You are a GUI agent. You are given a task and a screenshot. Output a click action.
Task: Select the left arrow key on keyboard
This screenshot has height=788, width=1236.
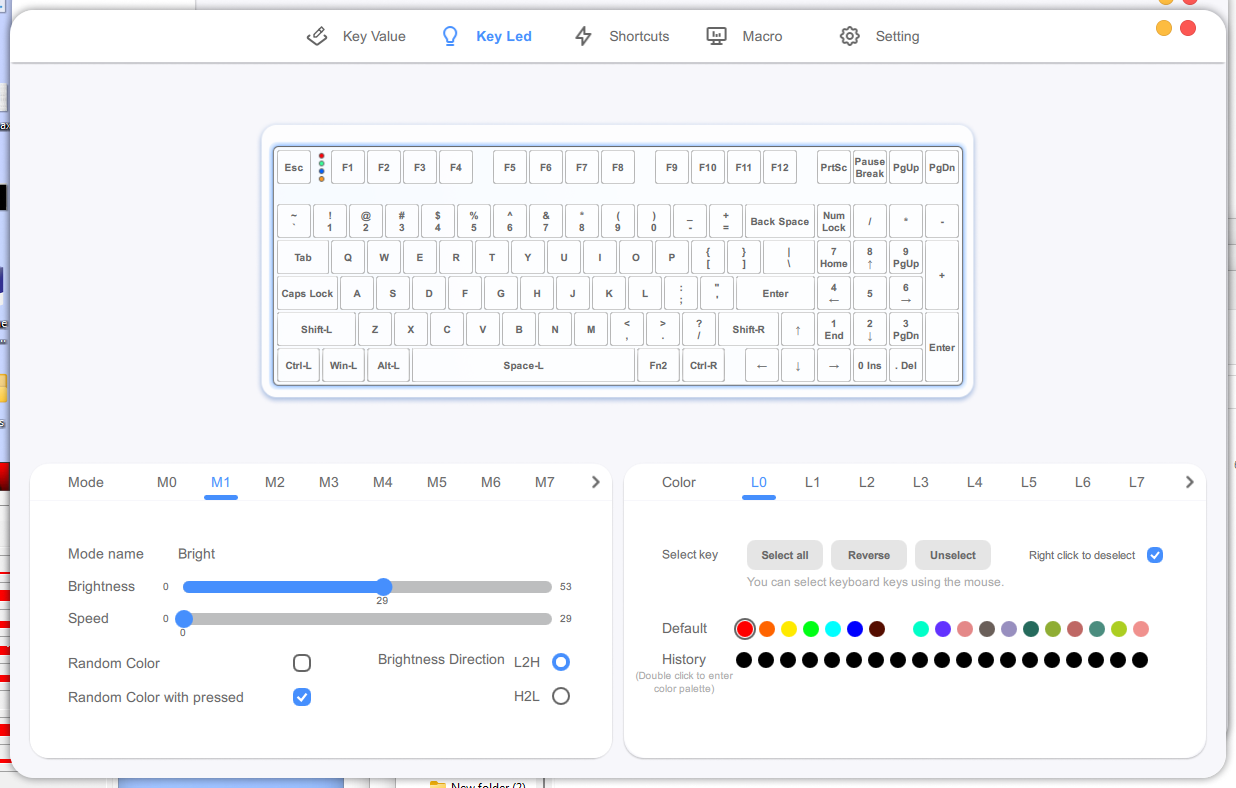[x=762, y=366]
